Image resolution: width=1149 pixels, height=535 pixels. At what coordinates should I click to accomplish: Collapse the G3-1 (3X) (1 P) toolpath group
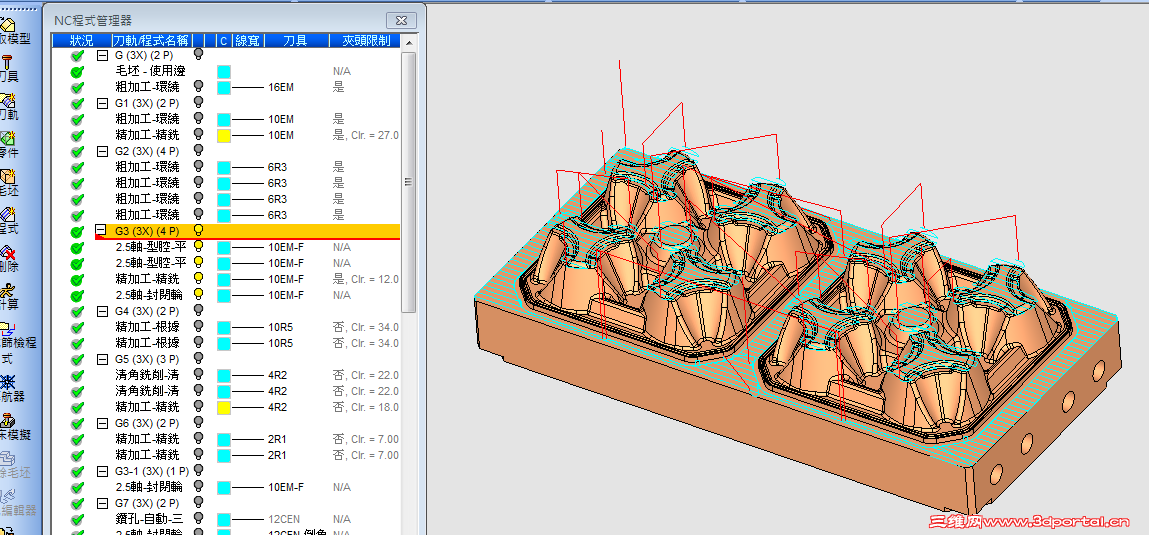[x=102, y=471]
